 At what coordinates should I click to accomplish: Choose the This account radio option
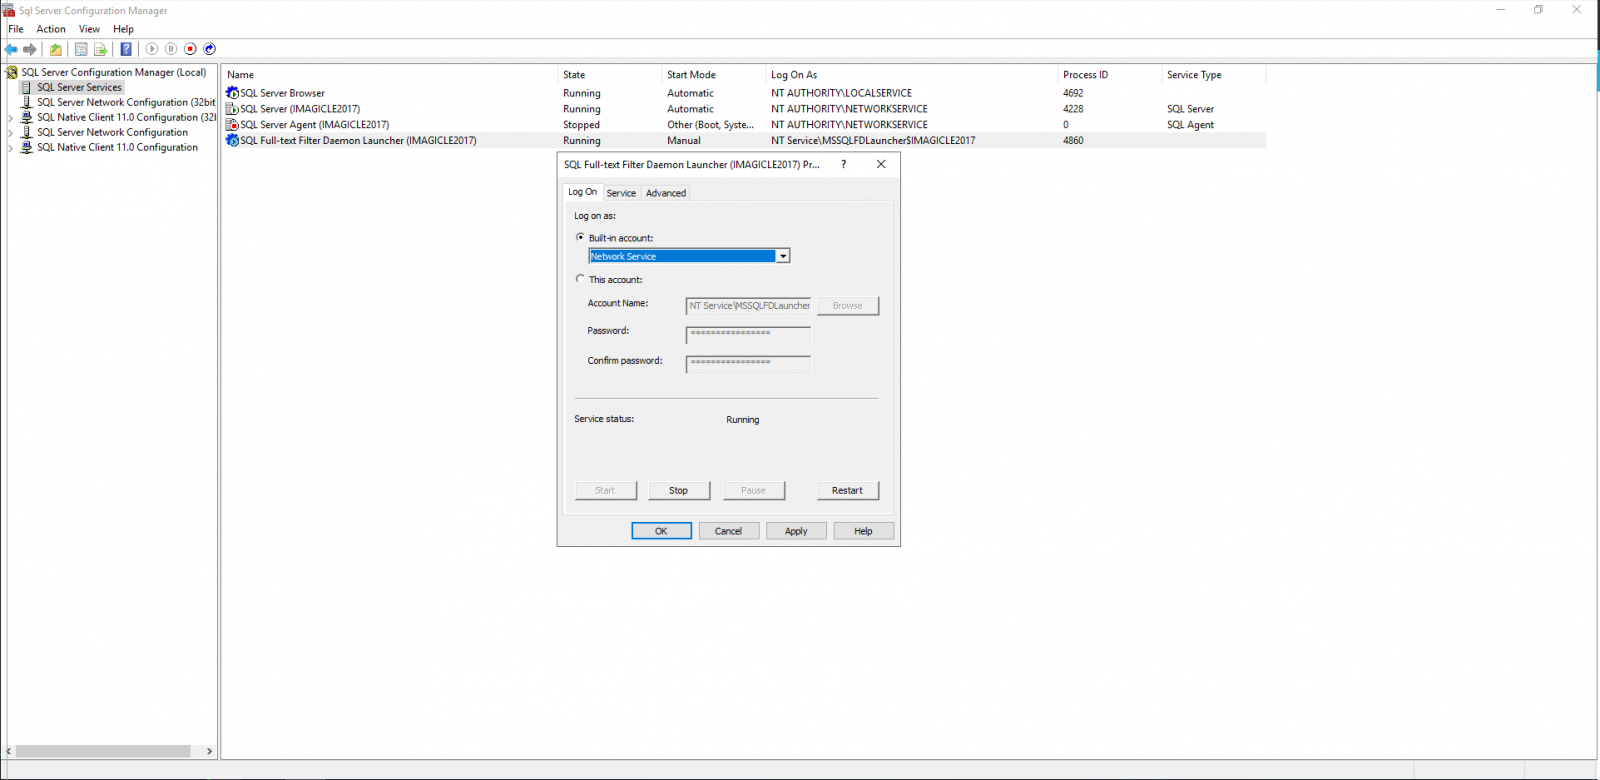(580, 279)
